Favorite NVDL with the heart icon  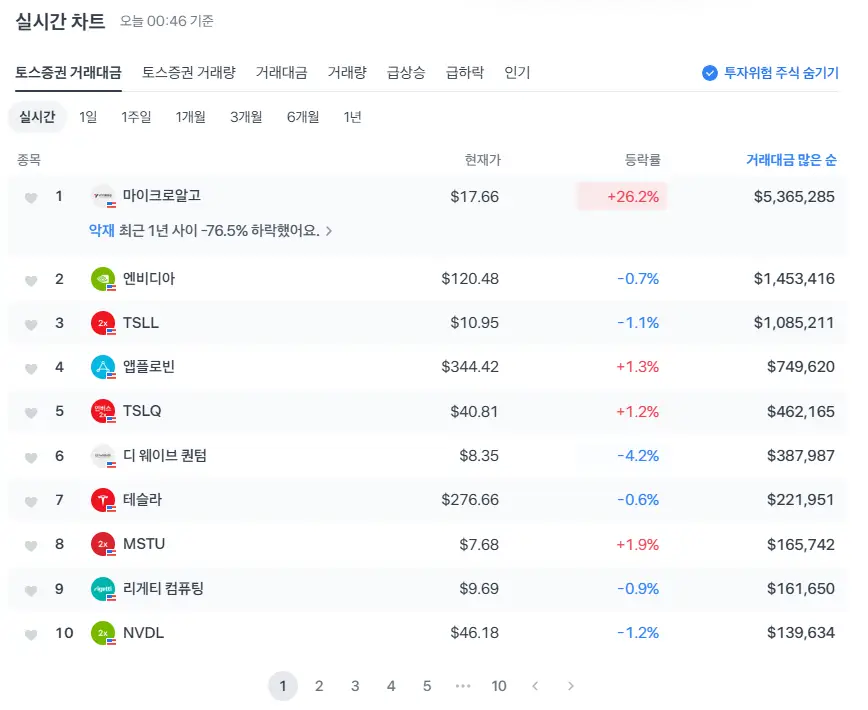tap(31, 635)
